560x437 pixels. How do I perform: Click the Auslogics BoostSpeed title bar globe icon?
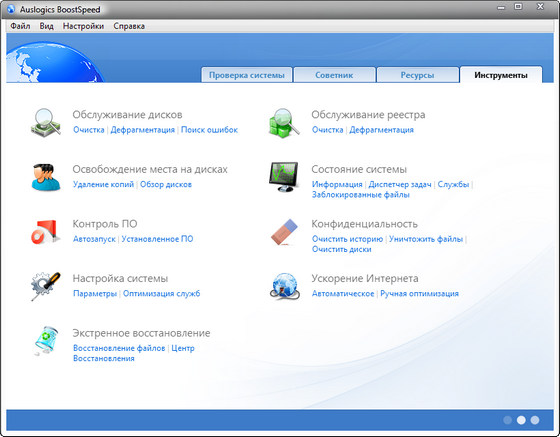11,8
